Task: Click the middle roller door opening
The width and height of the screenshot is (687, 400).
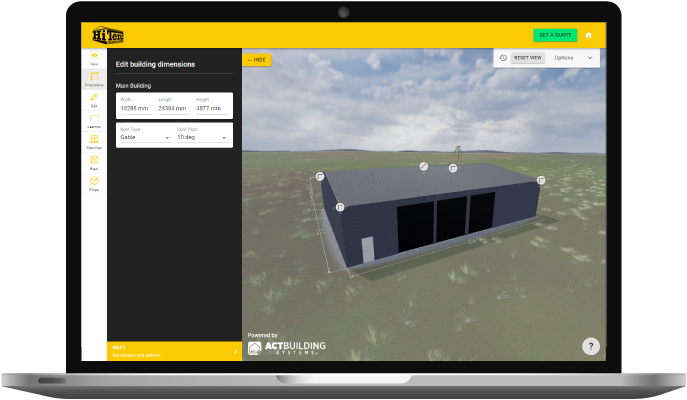Action: pyautogui.click(x=452, y=219)
